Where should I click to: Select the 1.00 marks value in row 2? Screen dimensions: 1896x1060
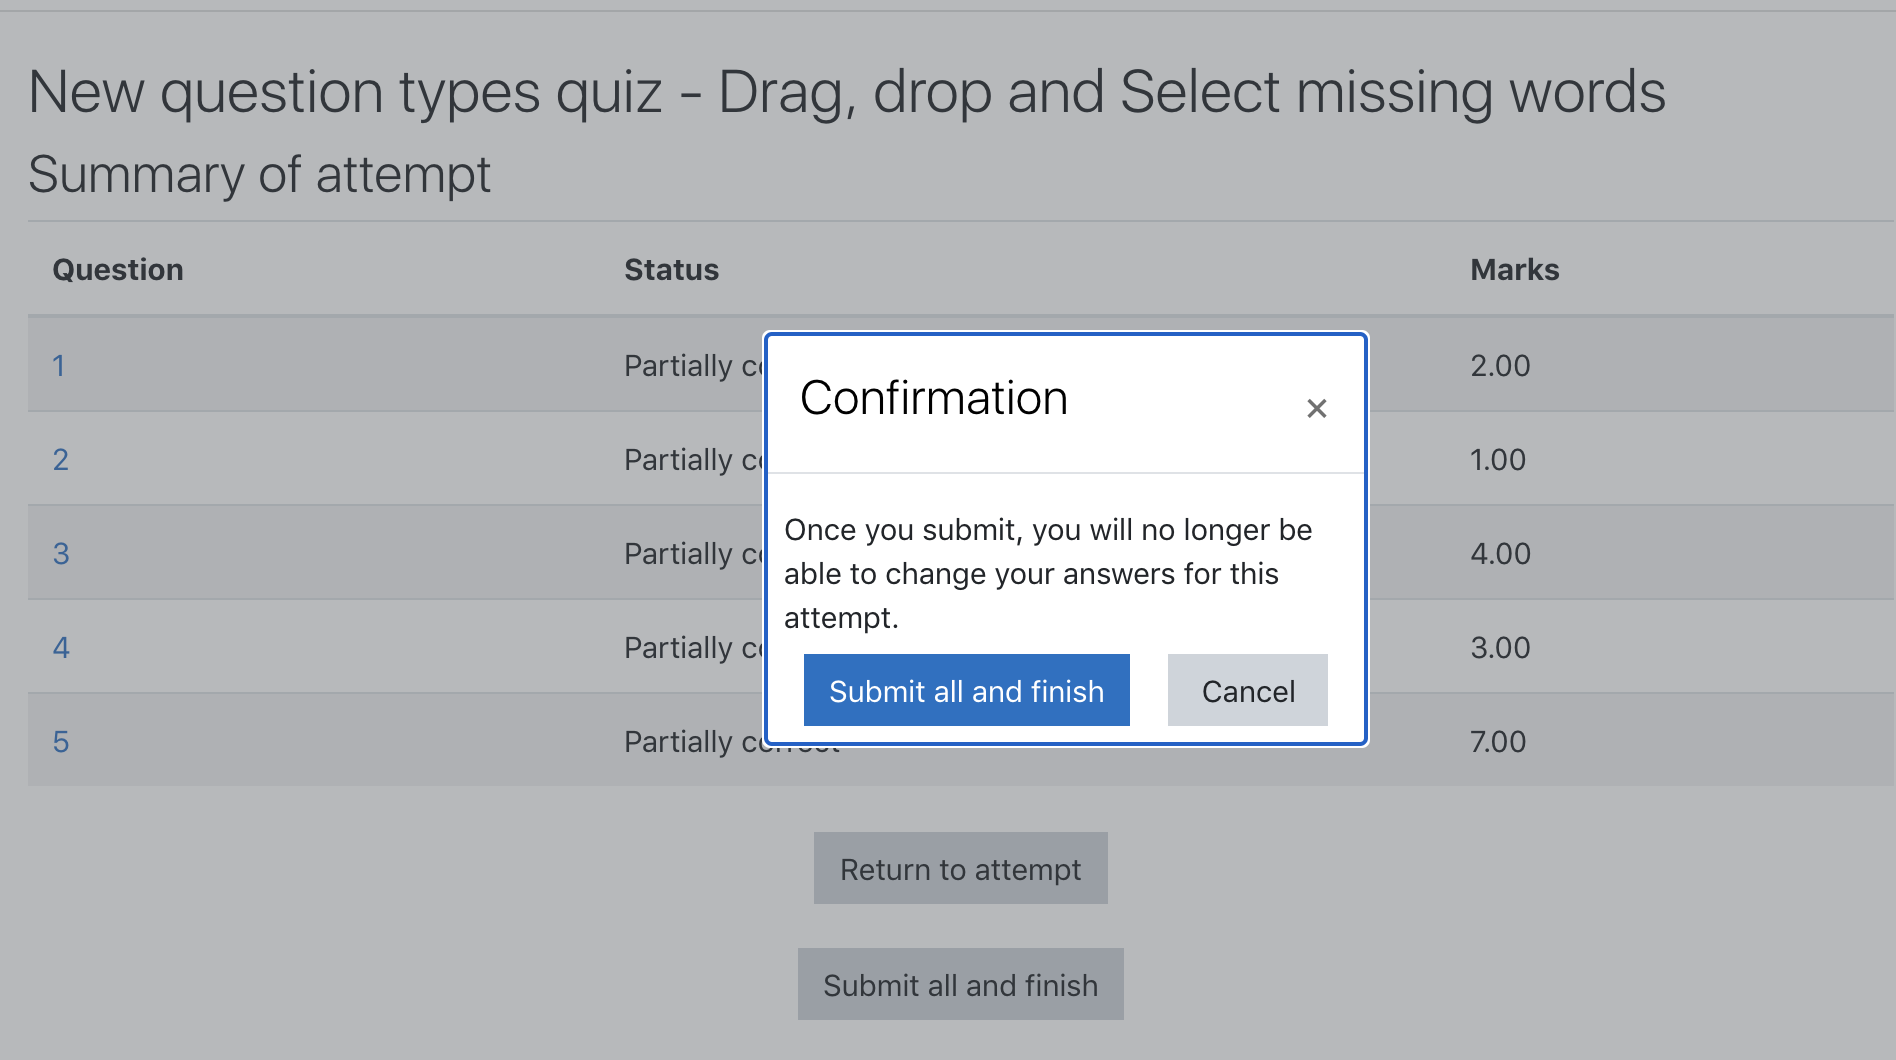1498,460
